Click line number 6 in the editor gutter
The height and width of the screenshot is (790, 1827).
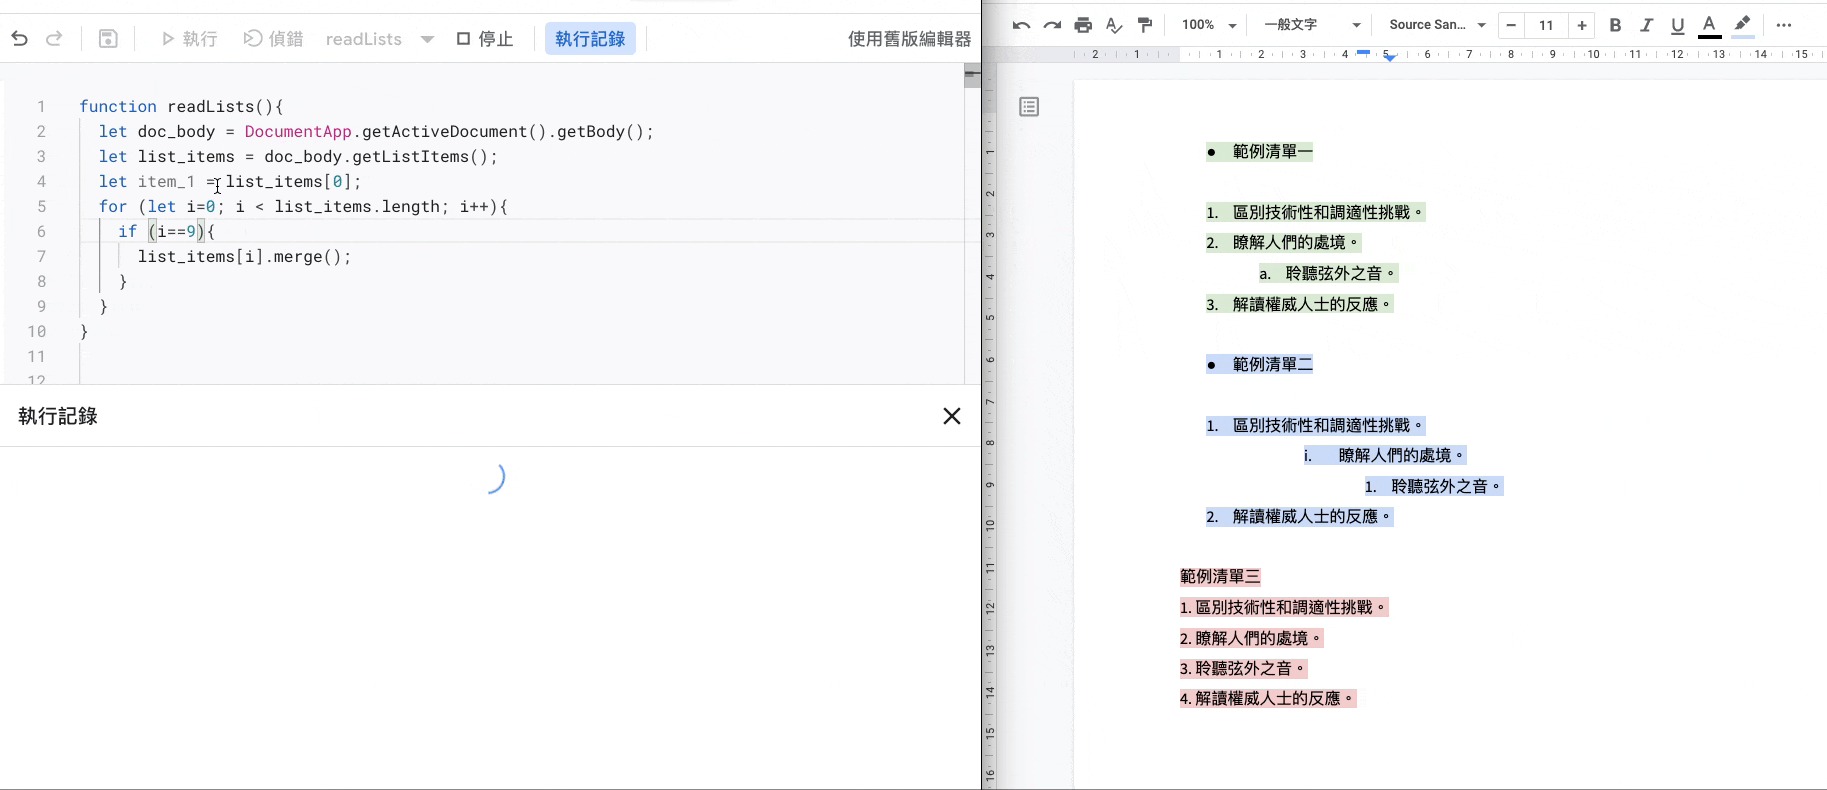[41, 231]
